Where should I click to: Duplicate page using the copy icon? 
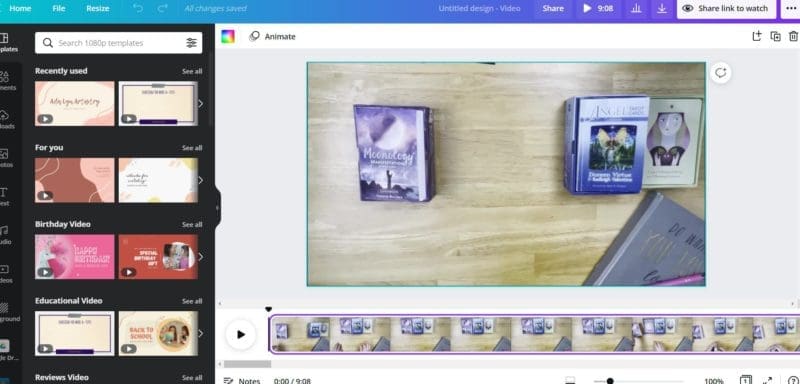coord(776,36)
